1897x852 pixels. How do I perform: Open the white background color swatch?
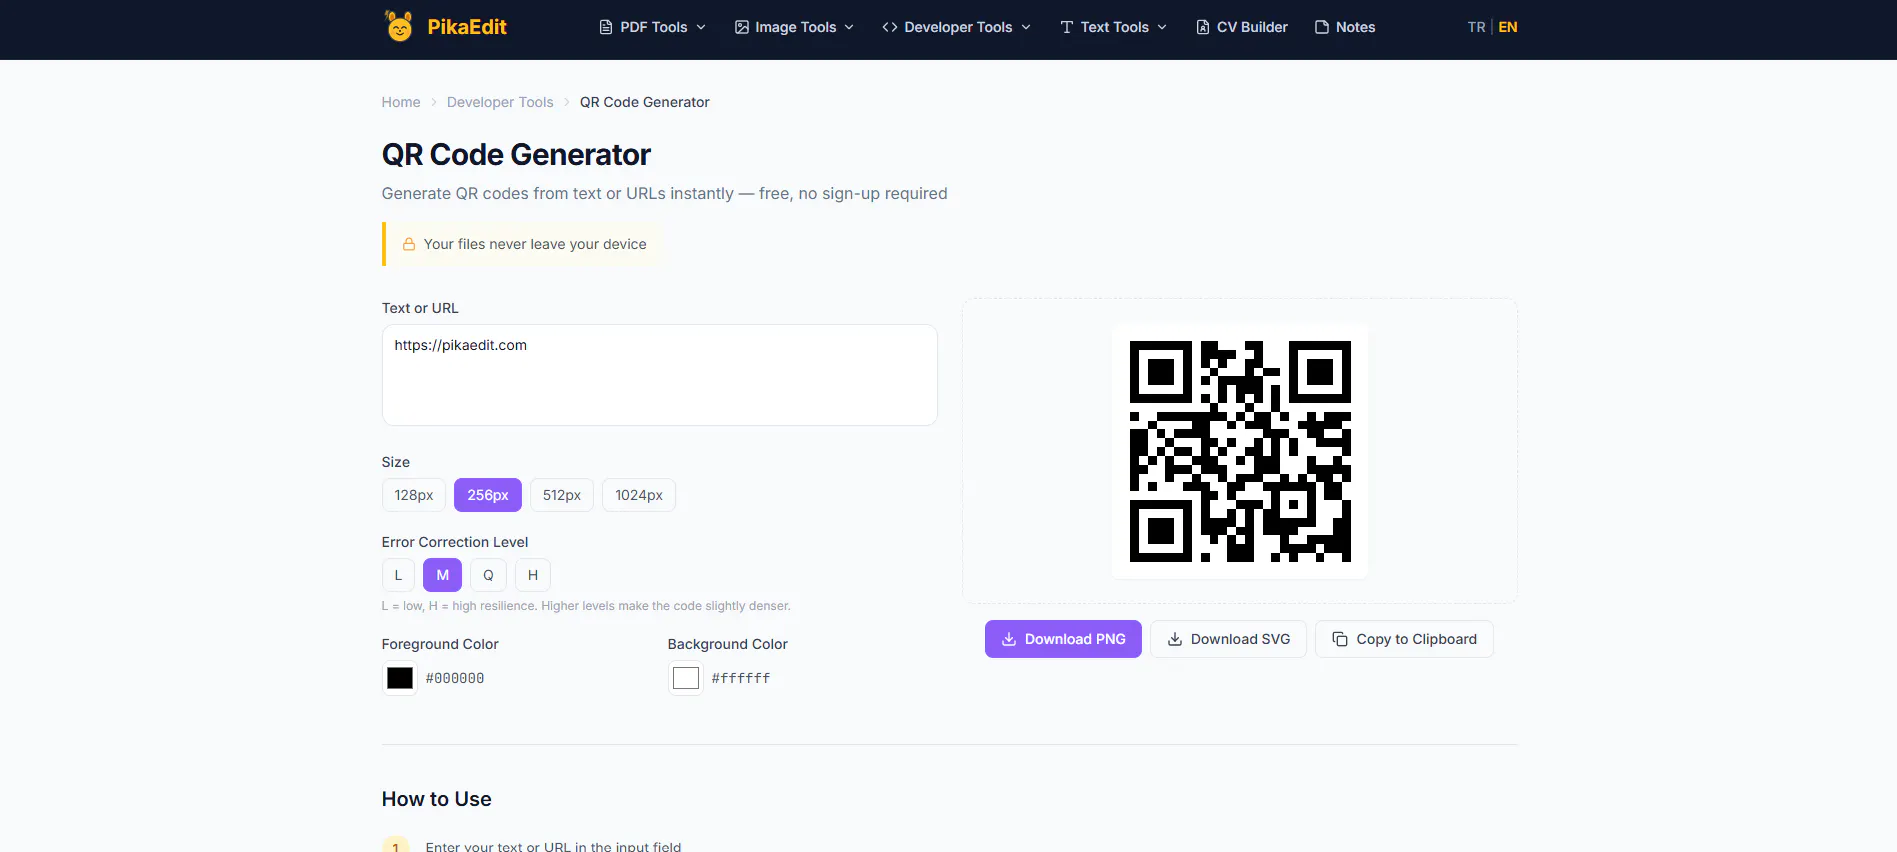[686, 678]
